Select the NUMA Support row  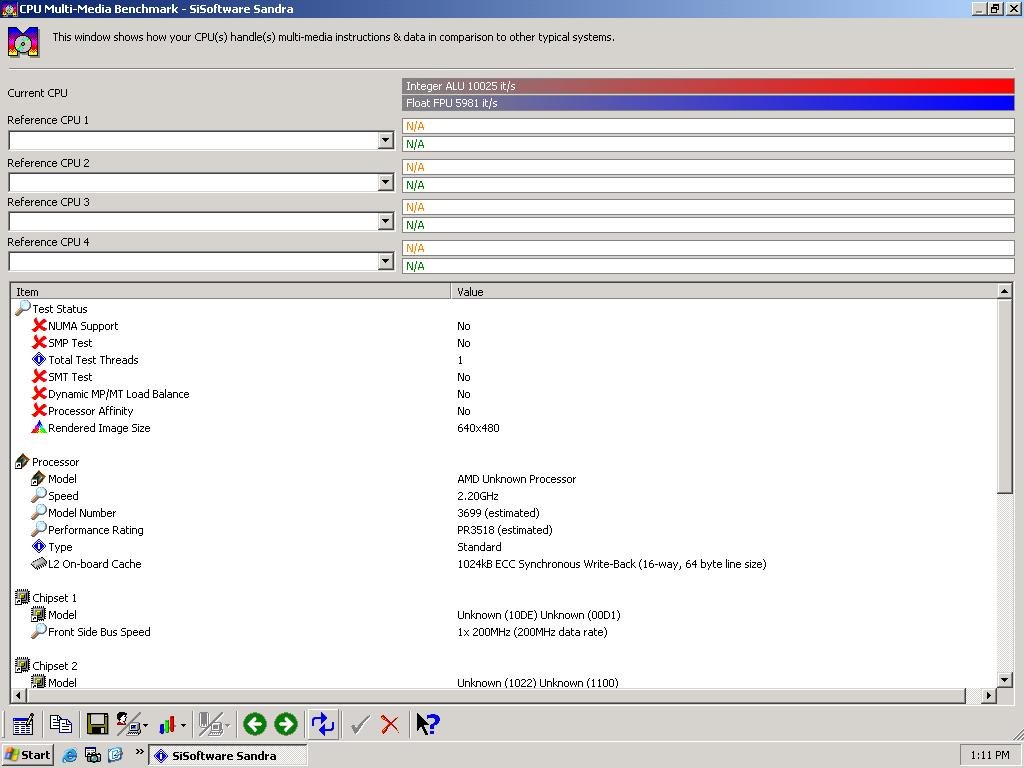(503, 326)
